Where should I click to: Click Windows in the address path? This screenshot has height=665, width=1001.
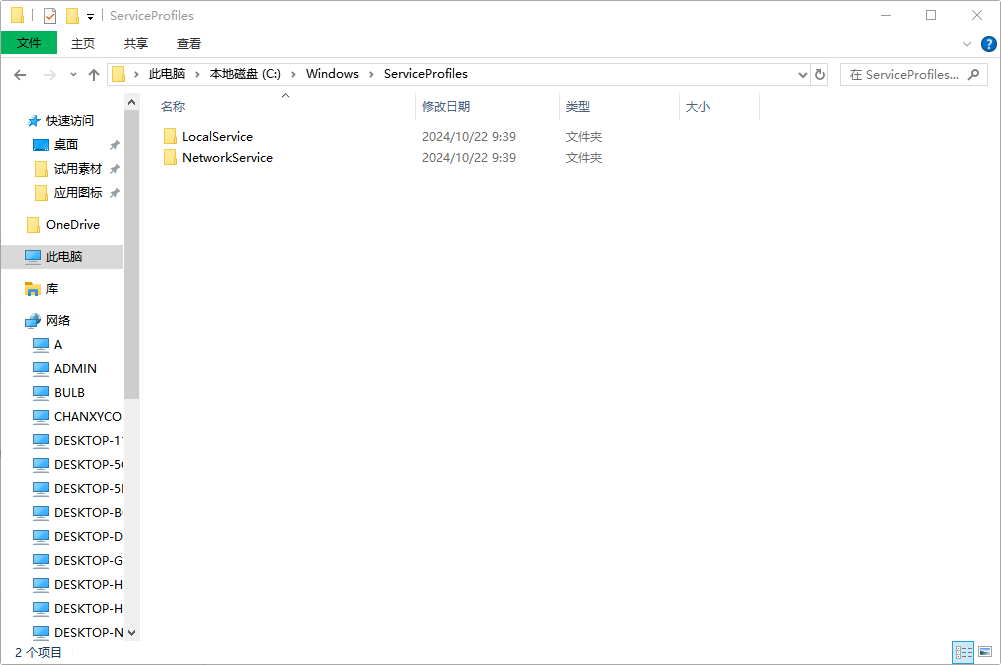(x=332, y=74)
